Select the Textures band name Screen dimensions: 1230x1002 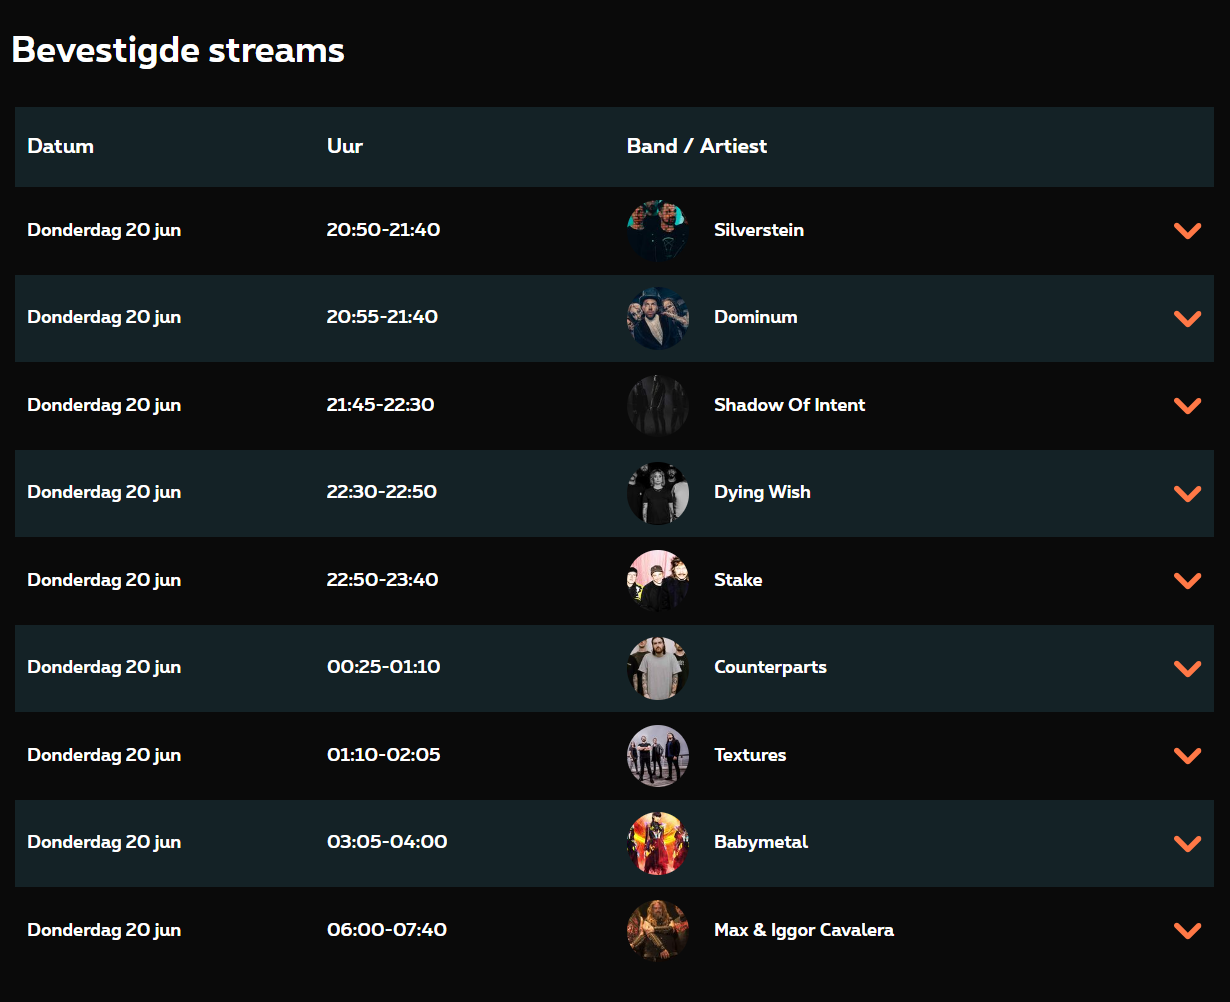(x=750, y=755)
